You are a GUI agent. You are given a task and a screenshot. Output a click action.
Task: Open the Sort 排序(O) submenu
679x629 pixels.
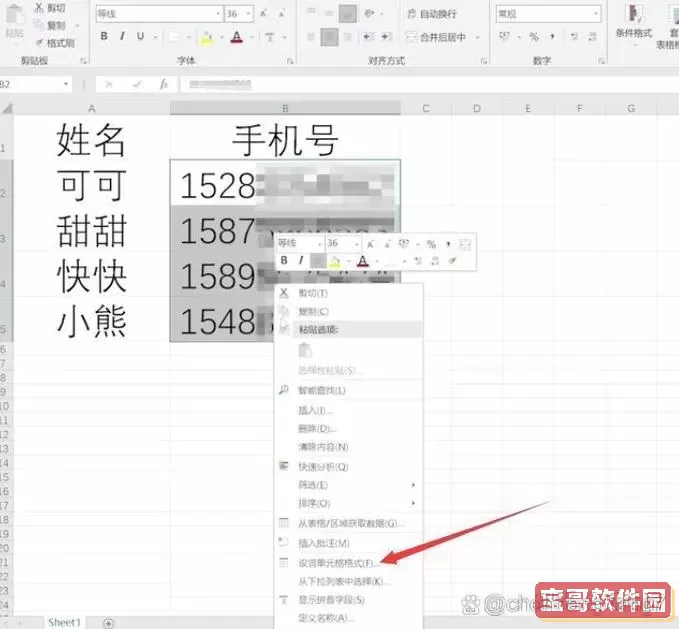[349, 503]
